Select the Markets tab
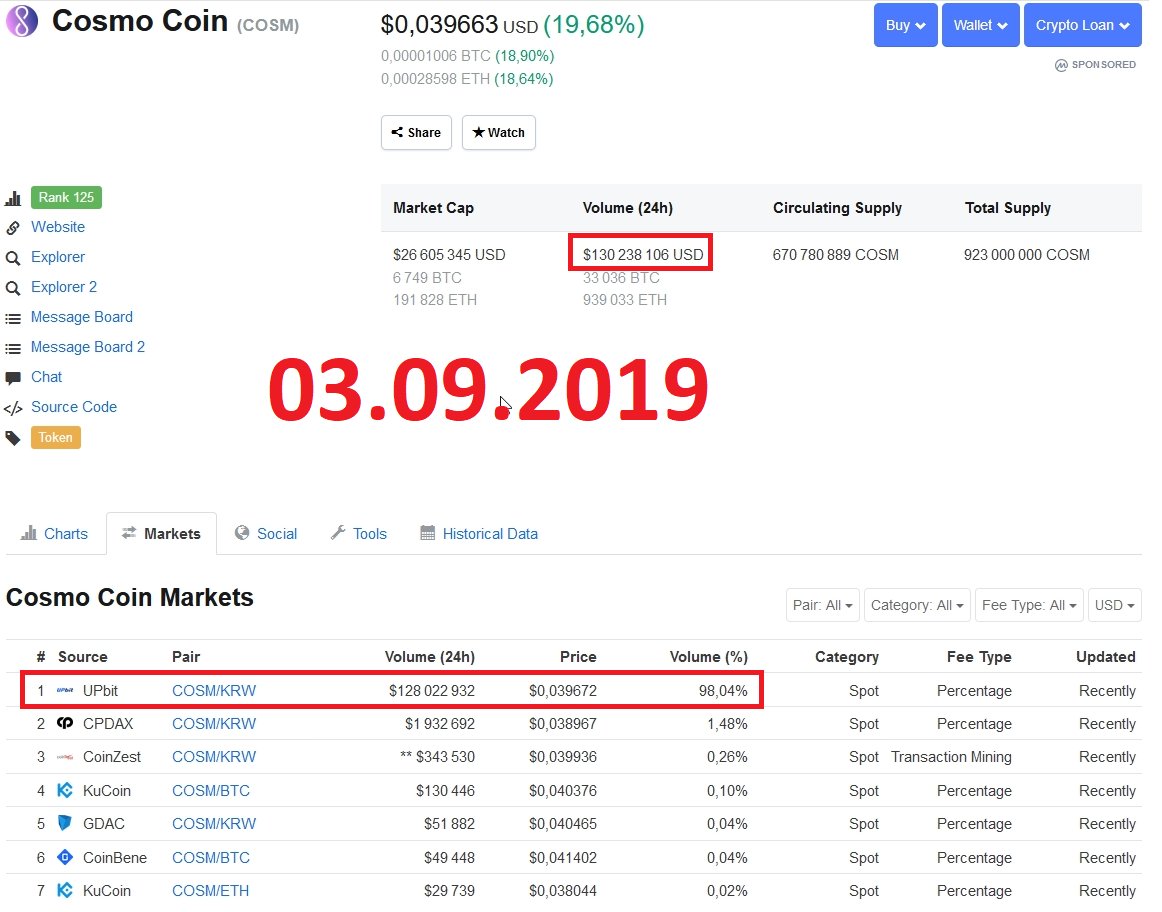The height and width of the screenshot is (912, 1162). [162, 533]
